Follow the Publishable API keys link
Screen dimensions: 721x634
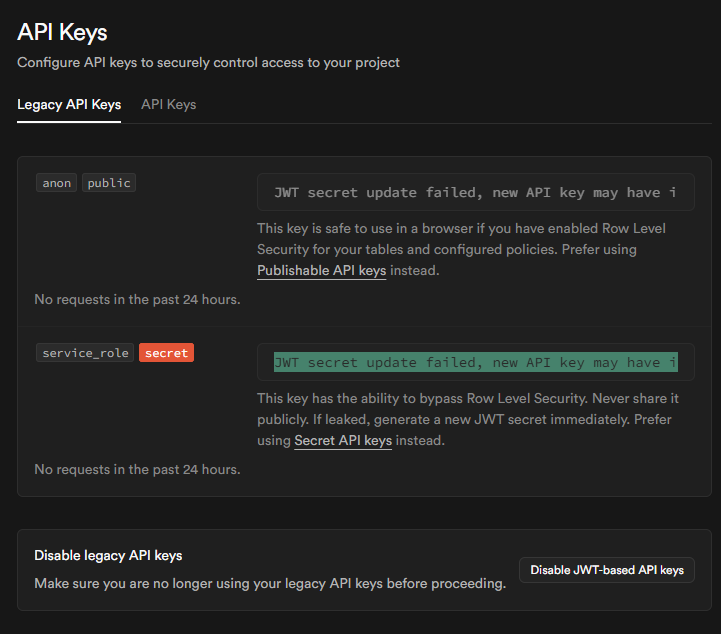pyautogui.click(x=321, y=271)
